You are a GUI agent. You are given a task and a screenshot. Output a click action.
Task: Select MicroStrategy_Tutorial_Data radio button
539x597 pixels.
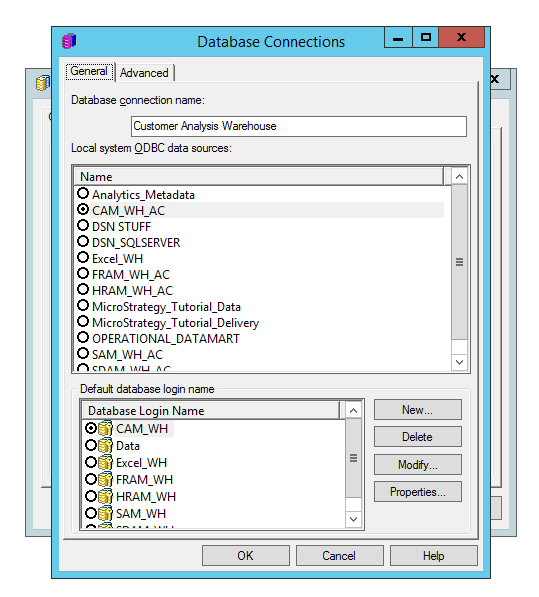83,306
